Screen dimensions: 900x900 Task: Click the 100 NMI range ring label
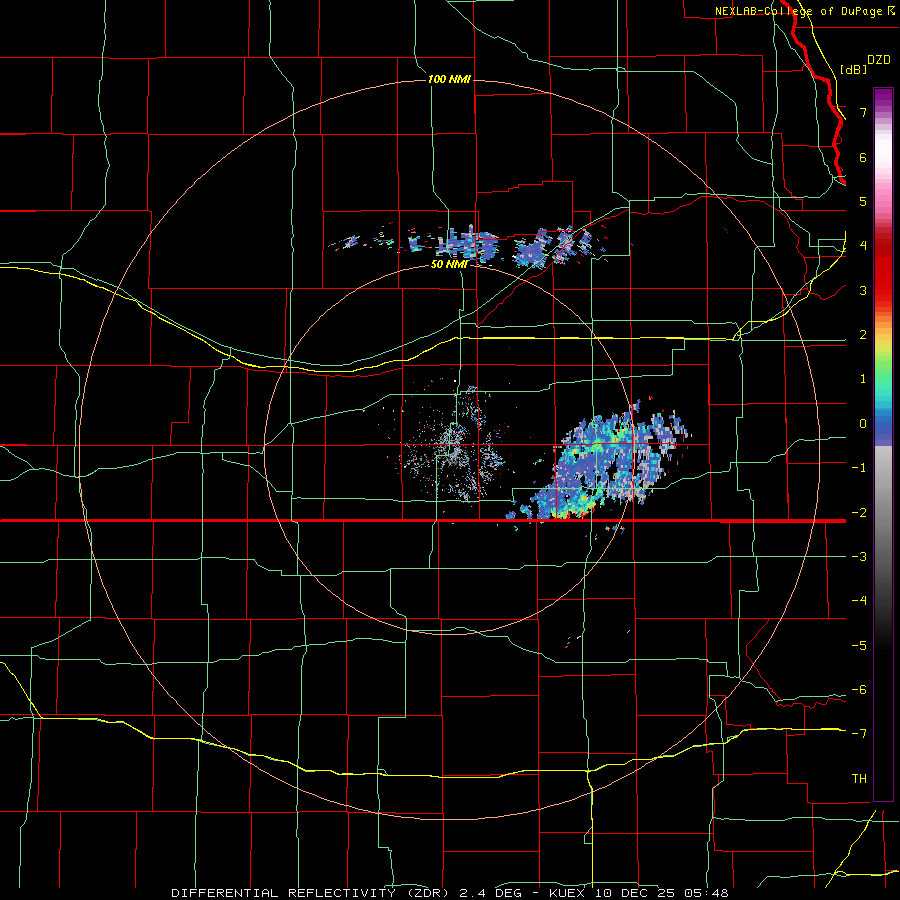tap(449, 79)
